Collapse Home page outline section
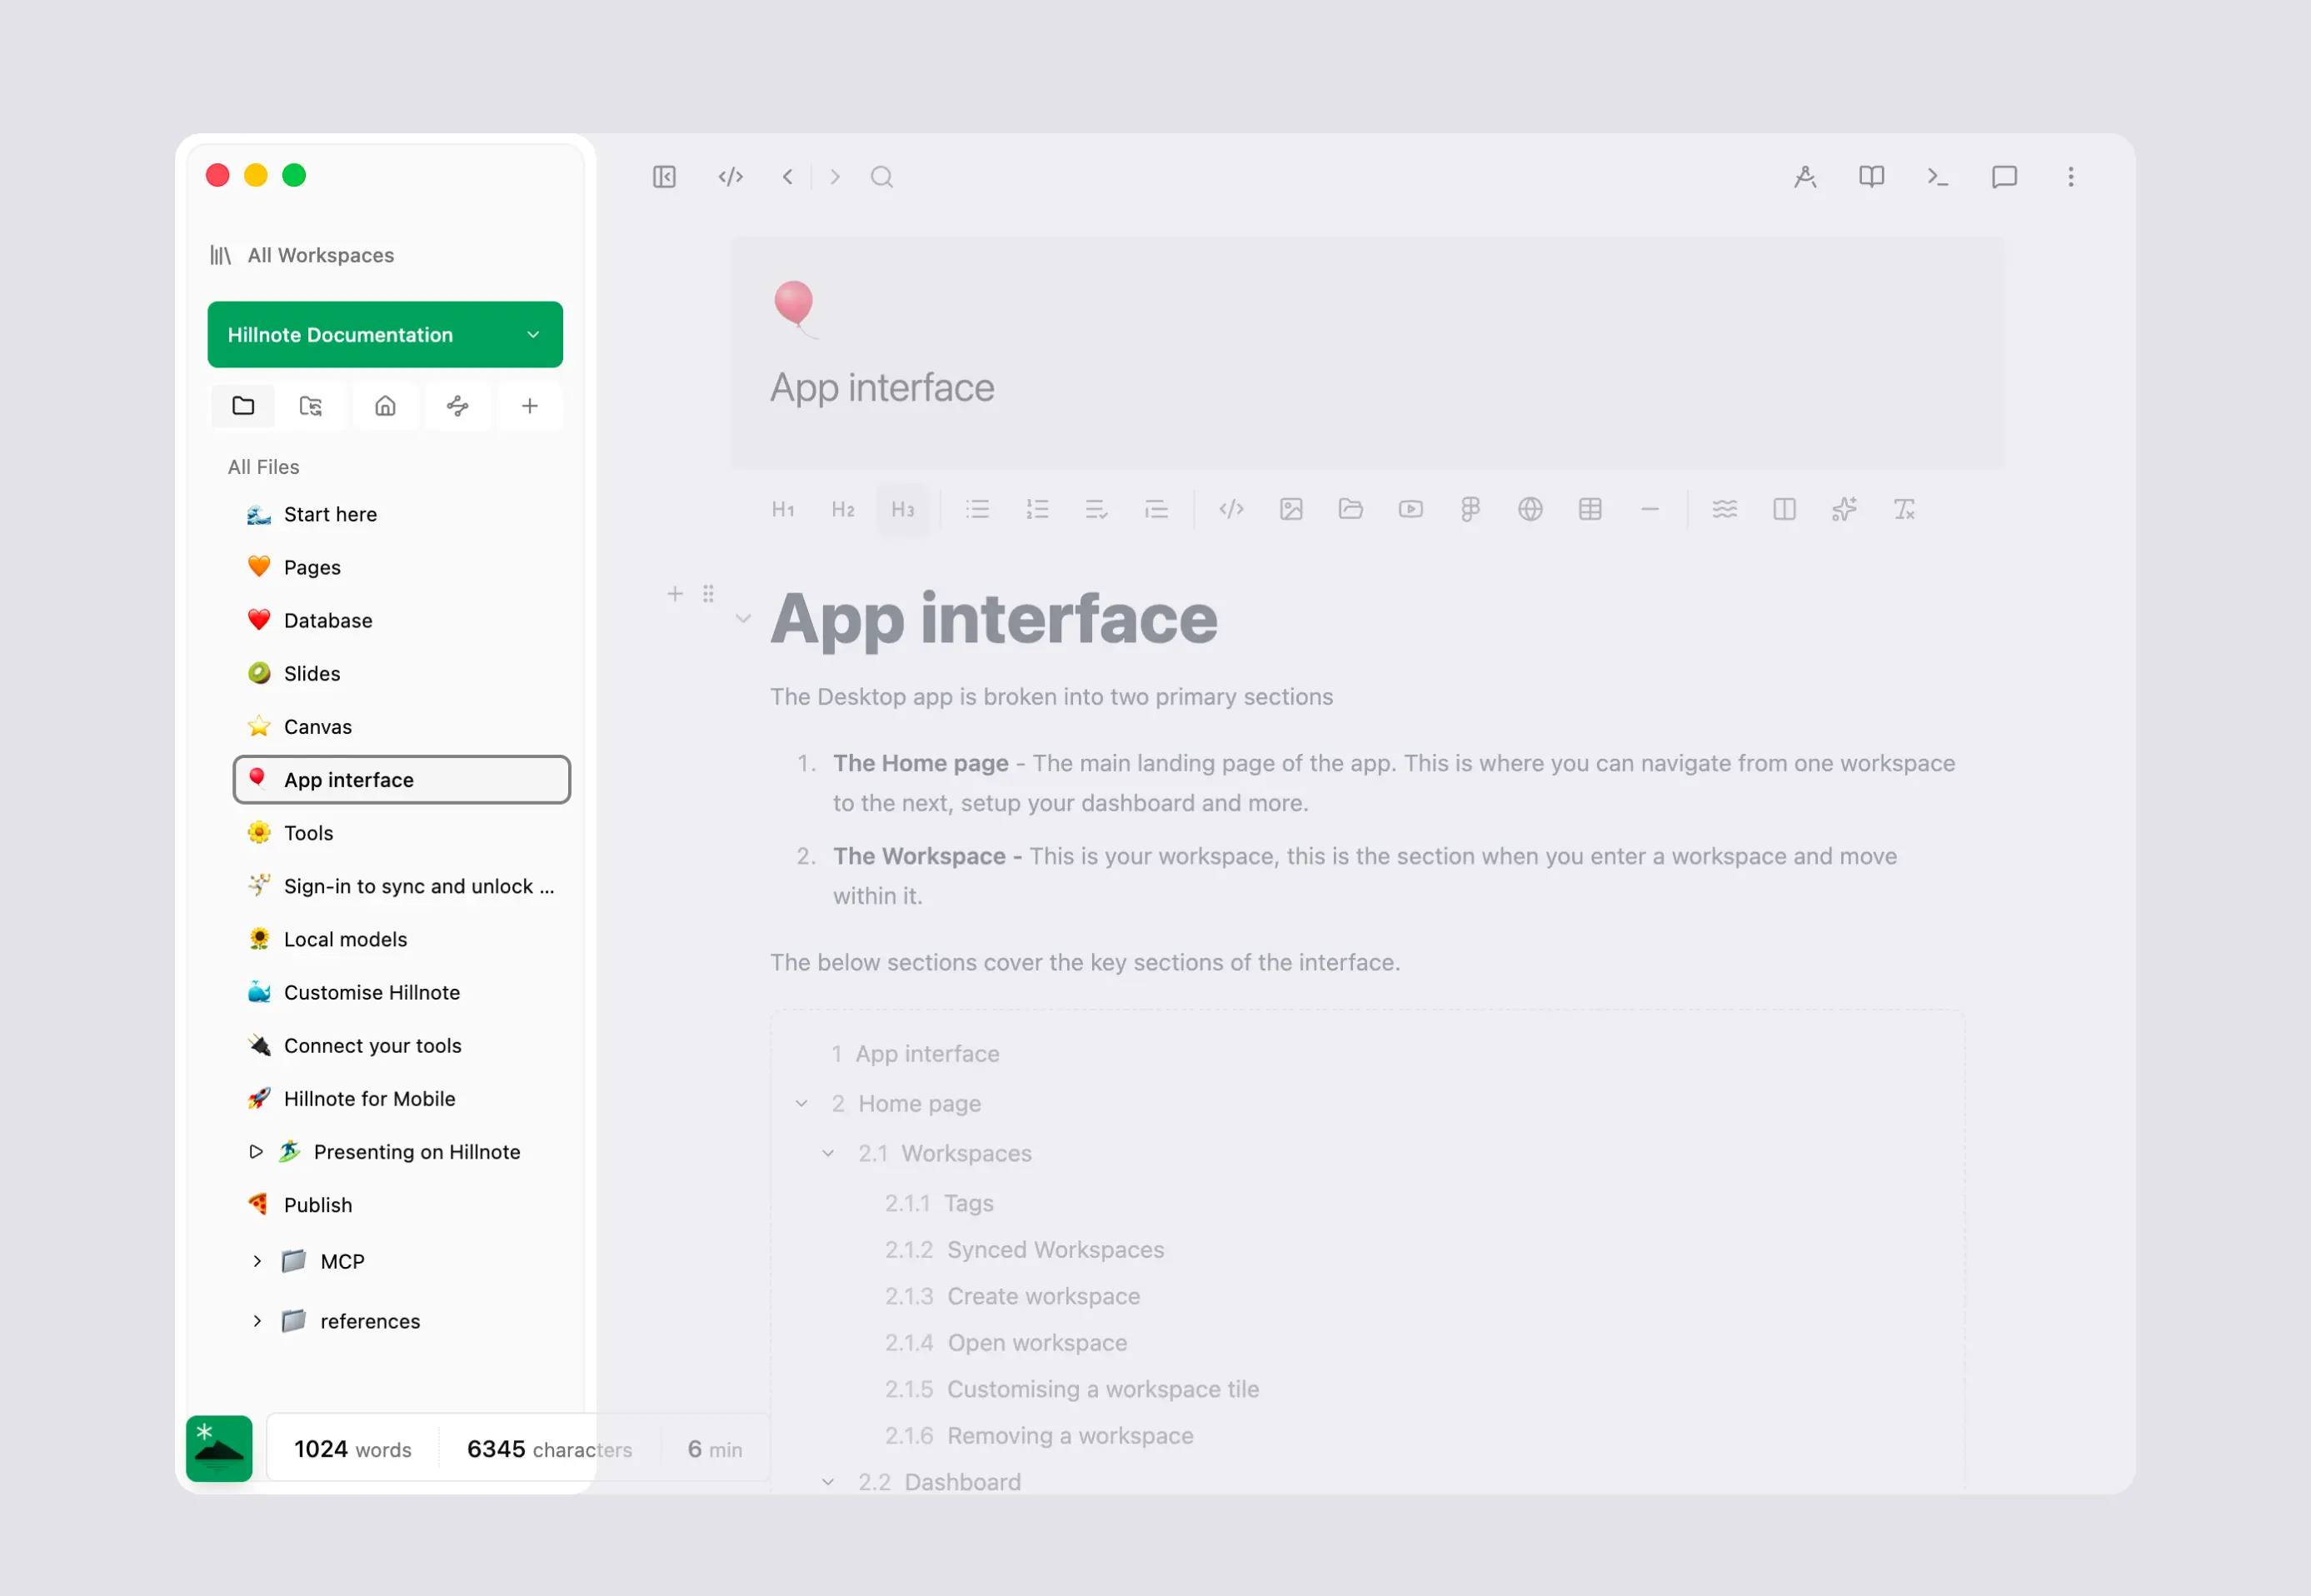The width and height of the screenshot is (2311, 1596). coord(801,1103)
